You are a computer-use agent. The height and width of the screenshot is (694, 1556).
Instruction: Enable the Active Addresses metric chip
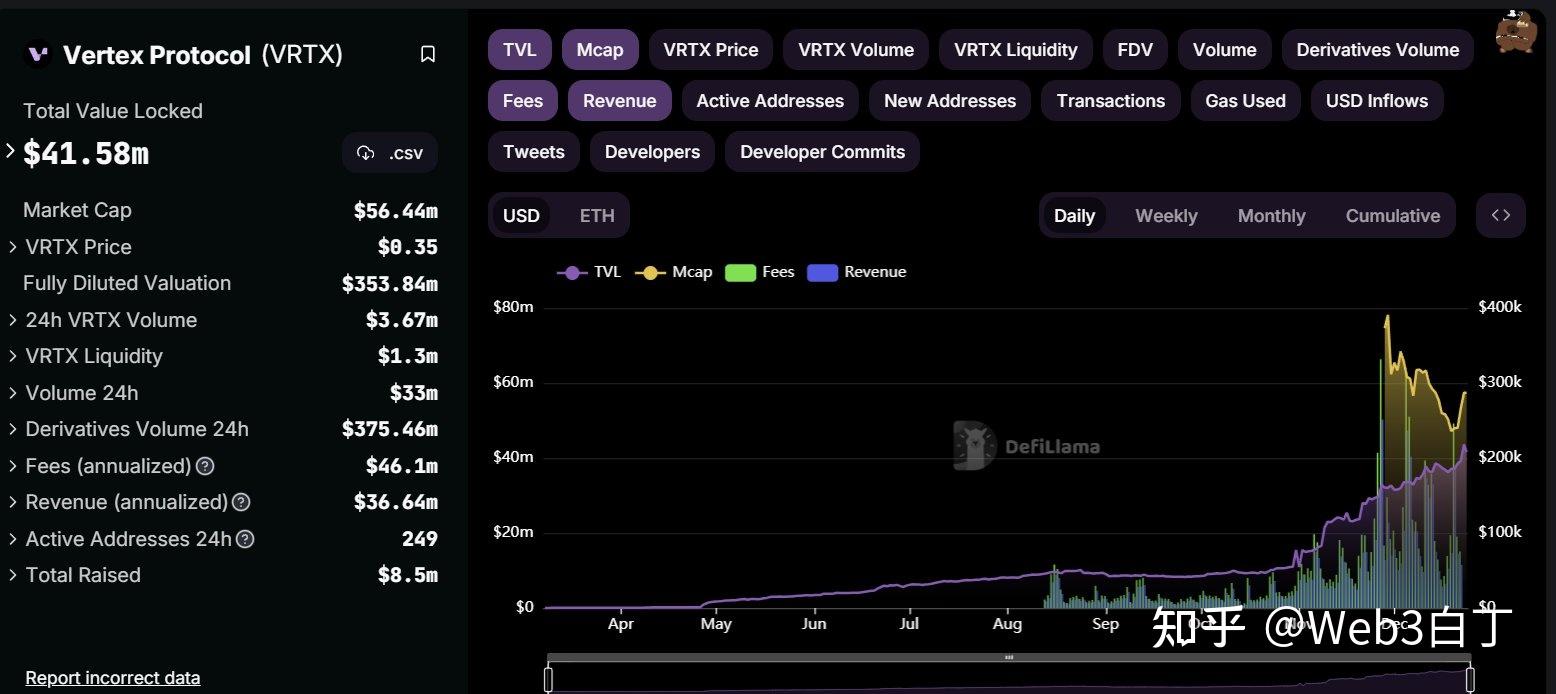coord(770,101)
